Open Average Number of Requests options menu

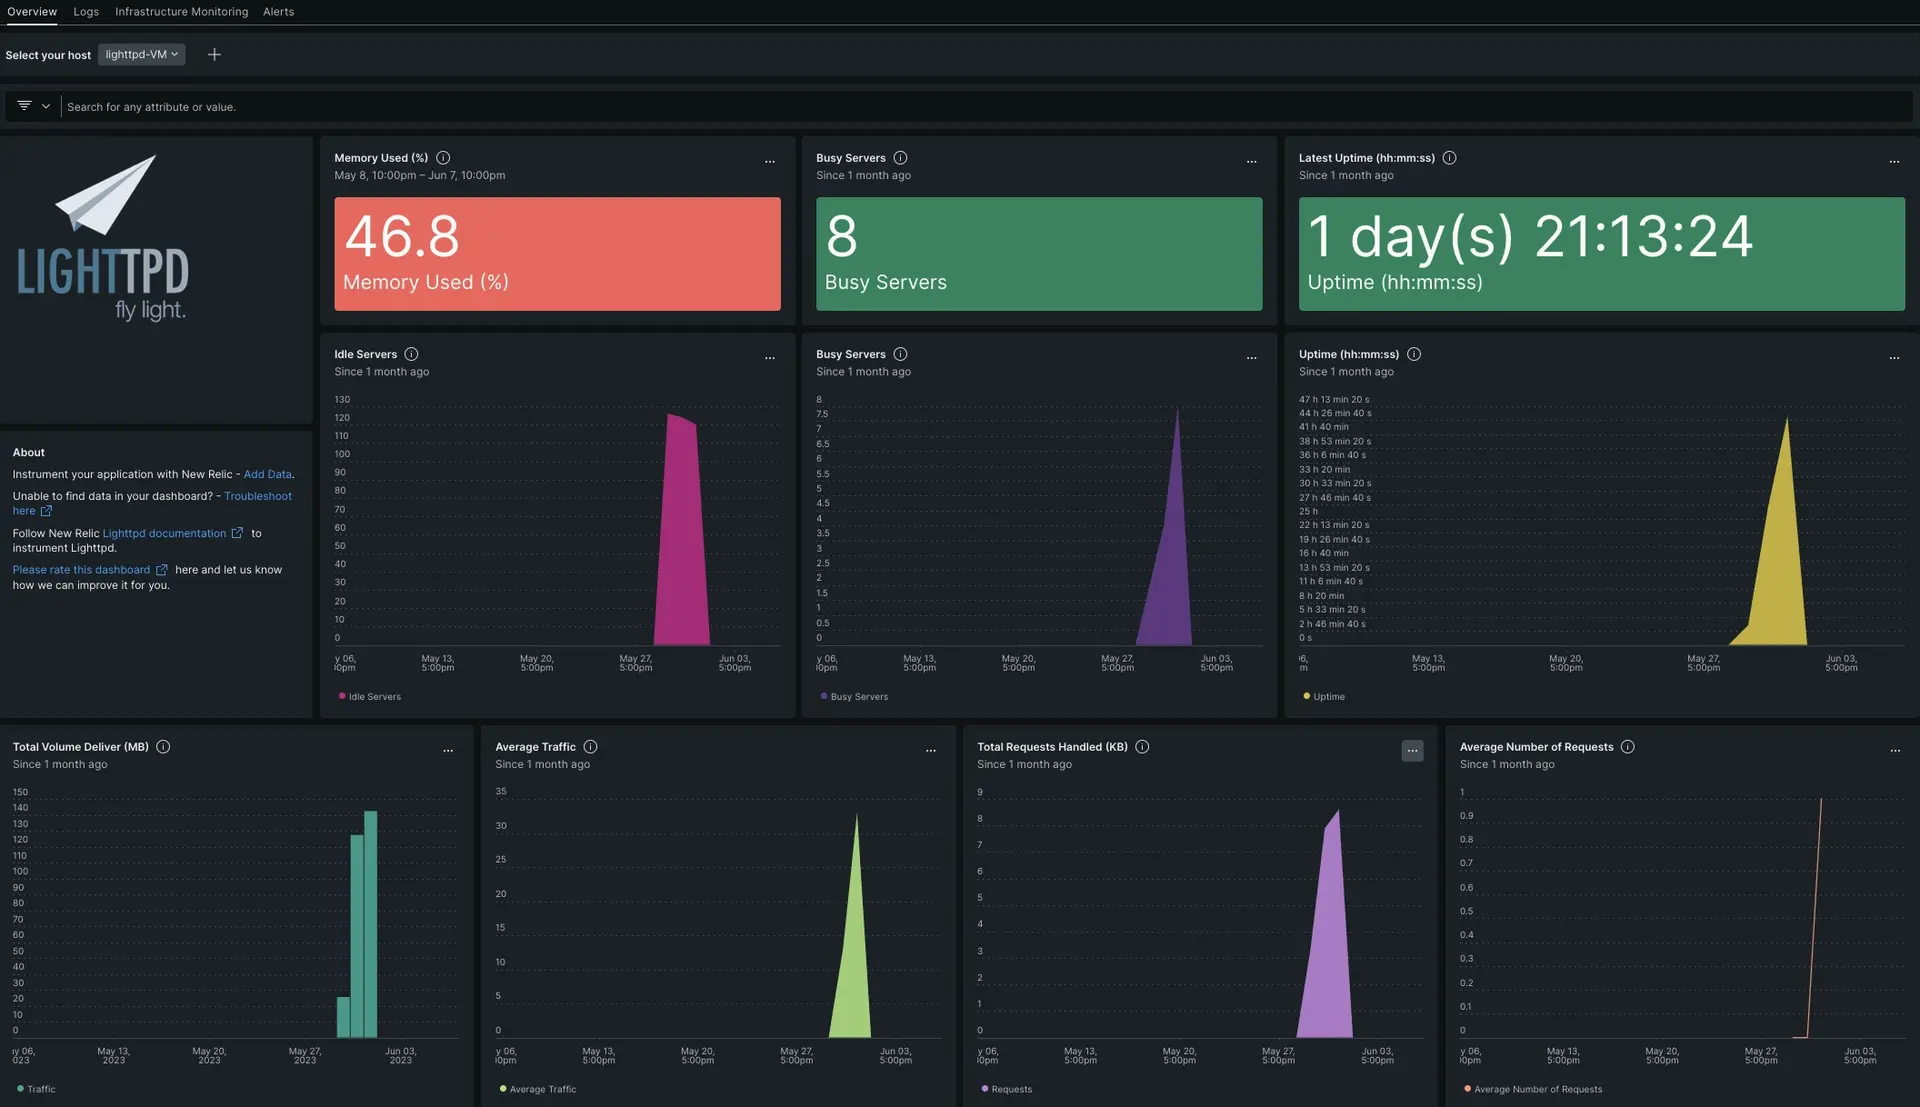(1894, 751)
